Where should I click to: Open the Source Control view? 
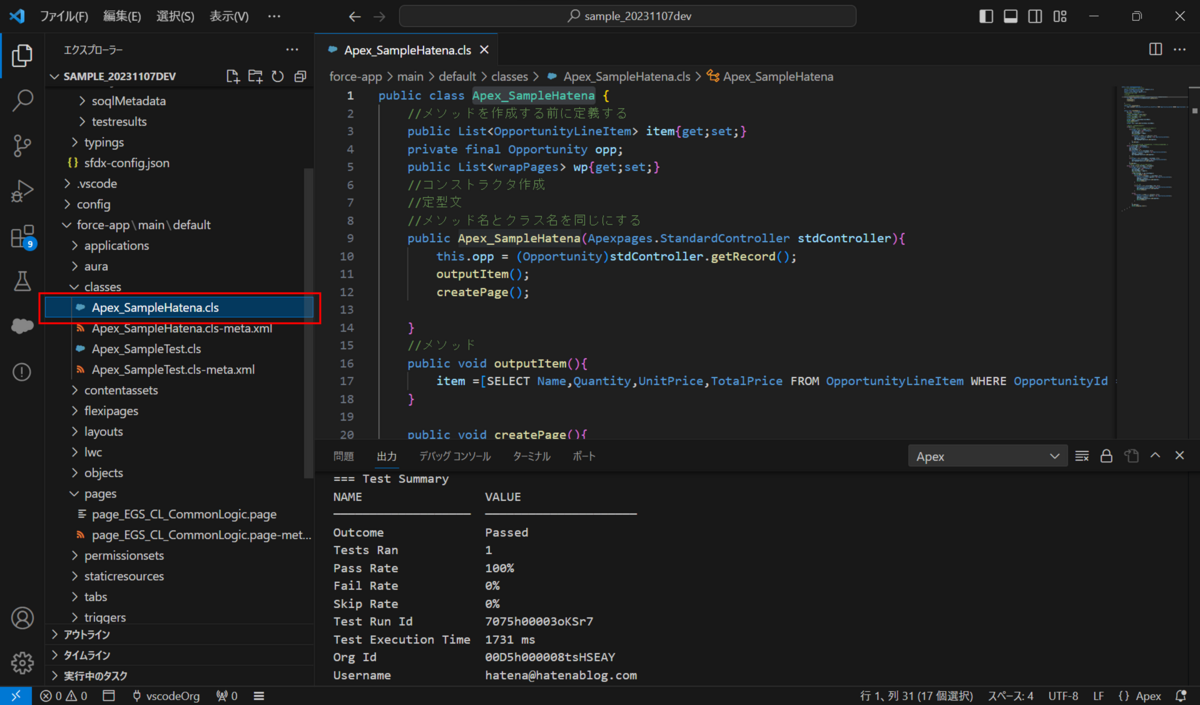[22, 146]
